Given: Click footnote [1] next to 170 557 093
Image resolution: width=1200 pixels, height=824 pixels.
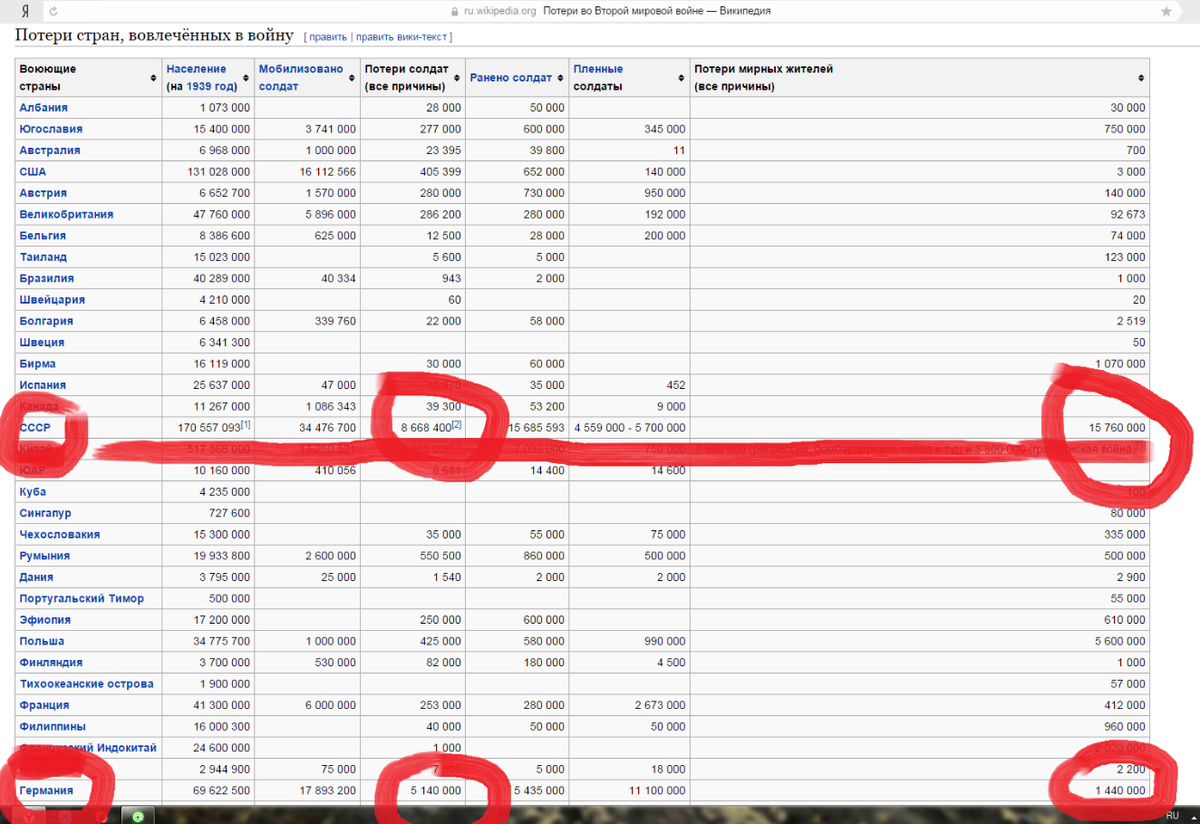Looking at the screenshot, I should [245, 424].
